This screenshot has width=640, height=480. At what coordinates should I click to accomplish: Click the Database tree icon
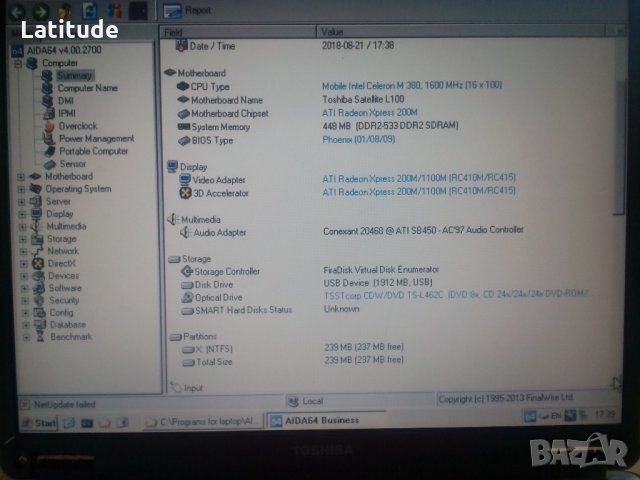[x=40, y=325]
